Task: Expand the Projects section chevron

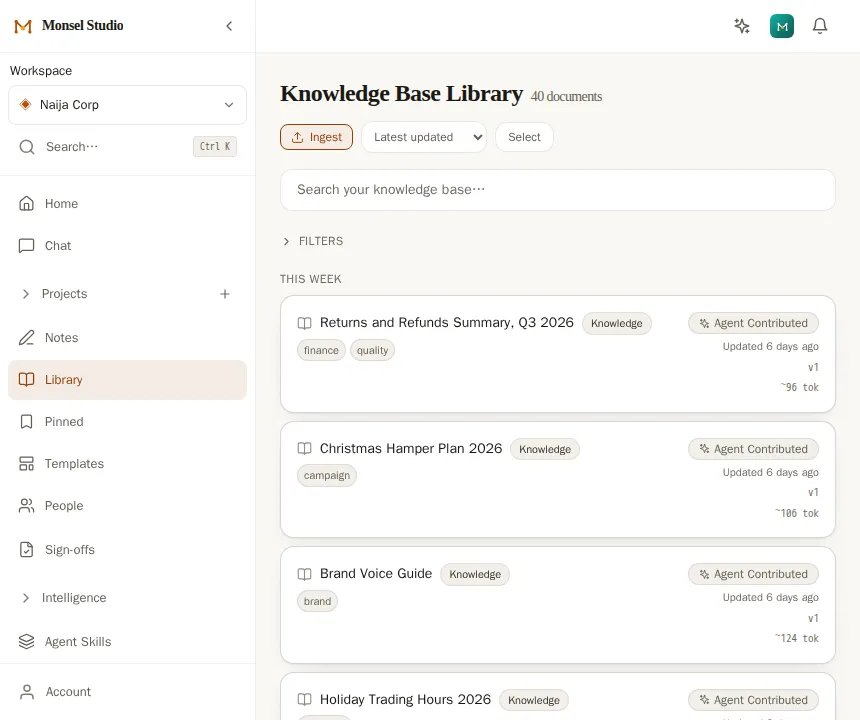Action: click(26, 294)
